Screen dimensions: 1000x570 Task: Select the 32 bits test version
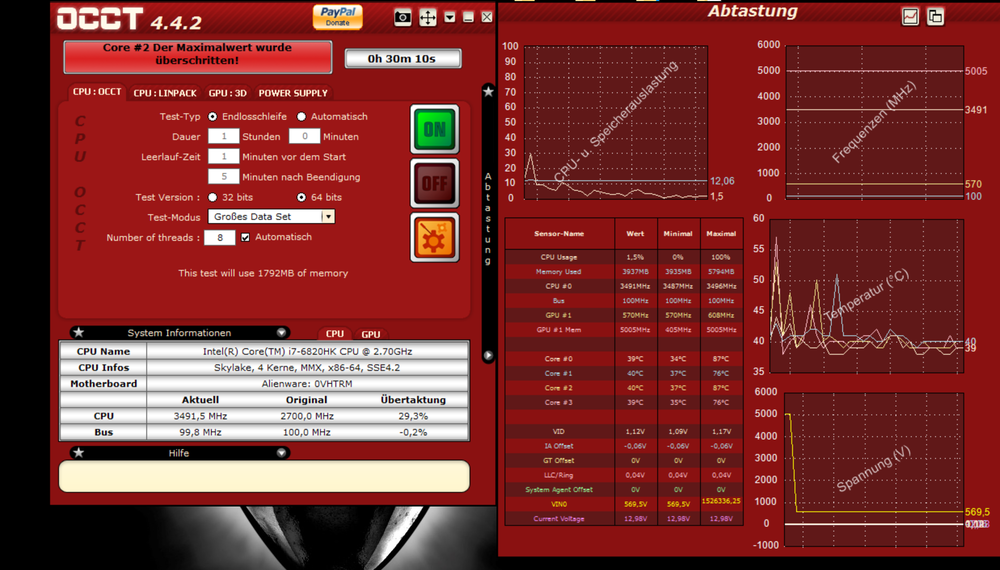pyautogui.click(x=213, y=197)
